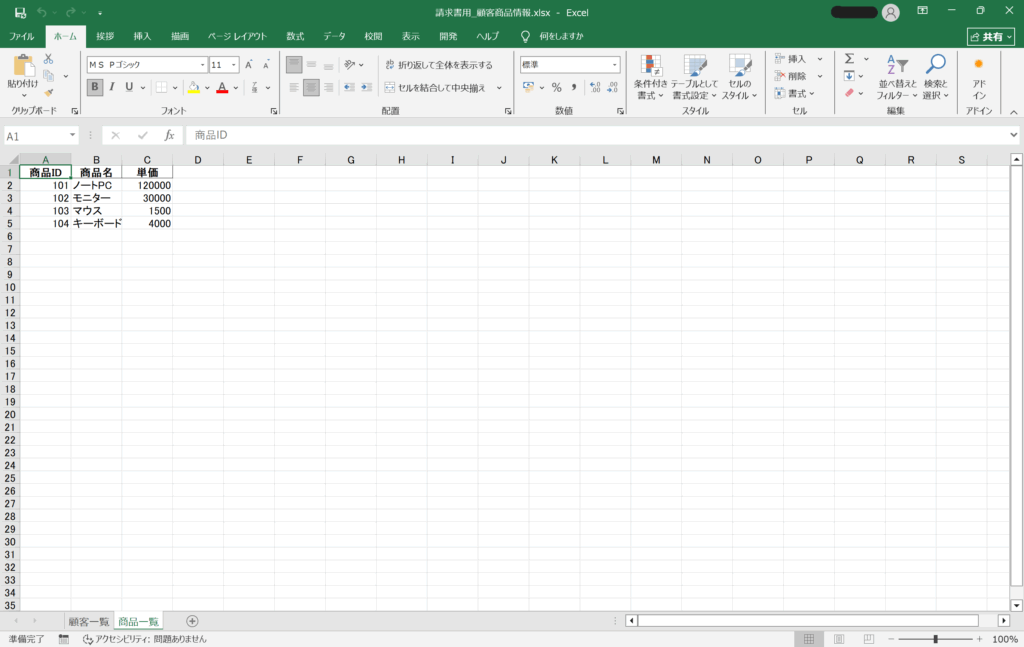Viewport: 1024px width, 647px height.
Task: Align cell content to the top
Action: [x=294, y=65]
